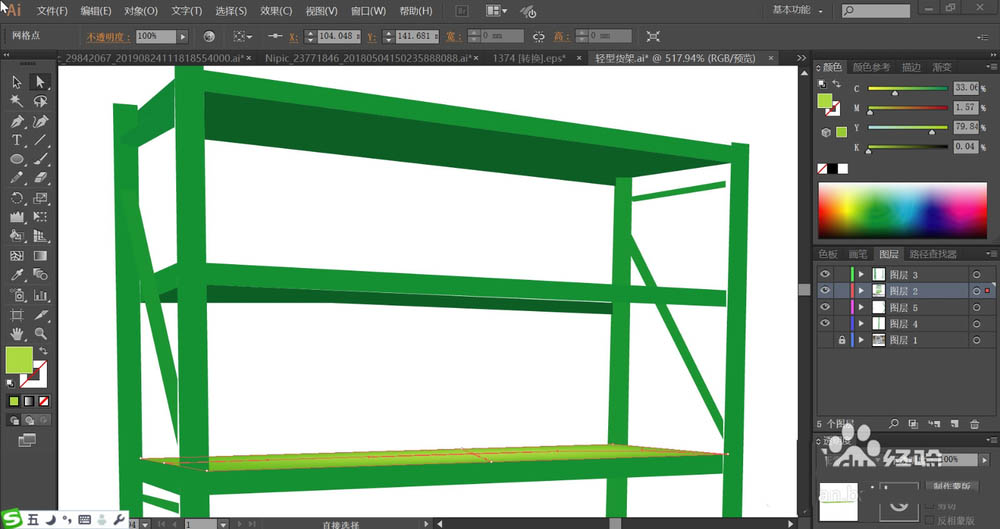1000x529 pixels.
Task: Switch to the 1374 [转换].eps document tab
Action: [x=529, y=58]
